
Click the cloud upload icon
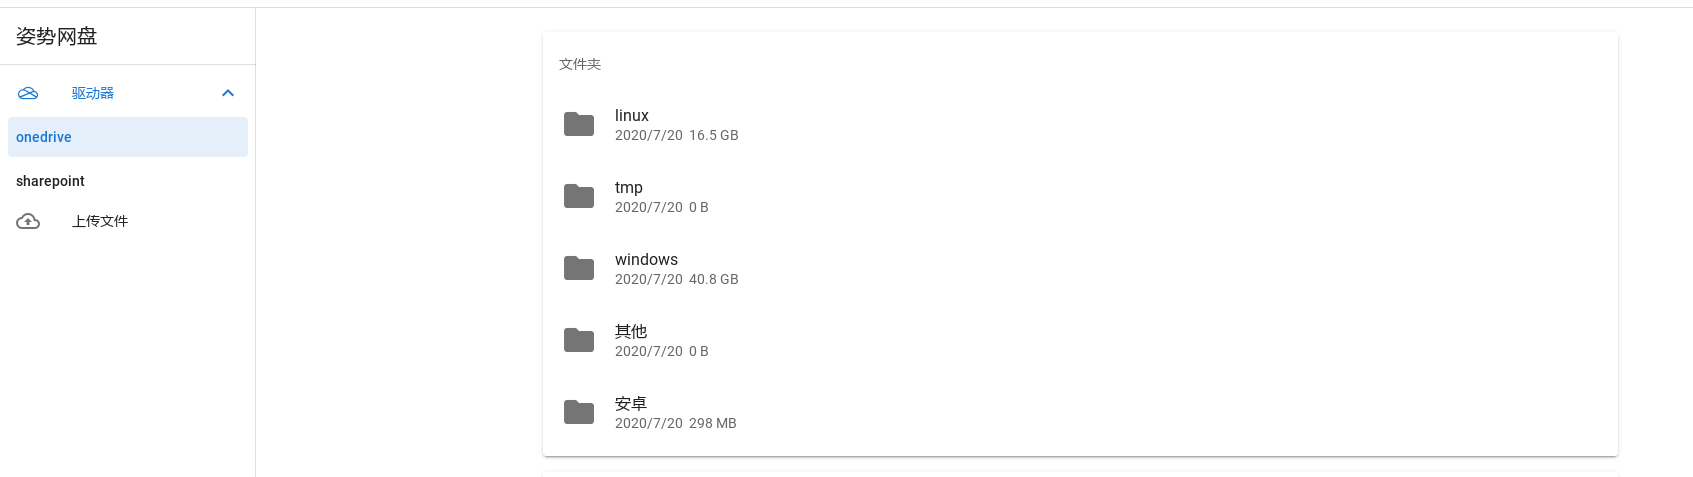click(x=28, y=221)
